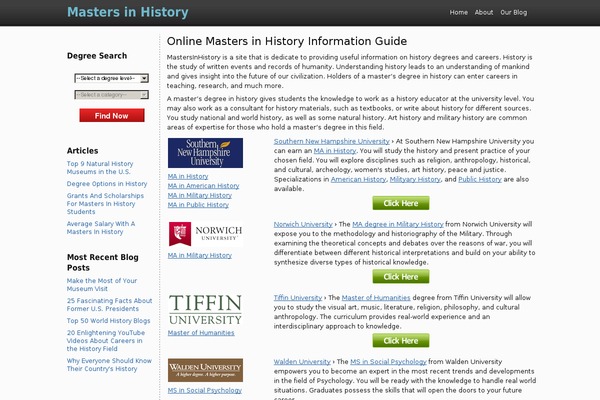Open MA in American History link
The width and height of the screenshot is (600, 400).
coord(203,186)
